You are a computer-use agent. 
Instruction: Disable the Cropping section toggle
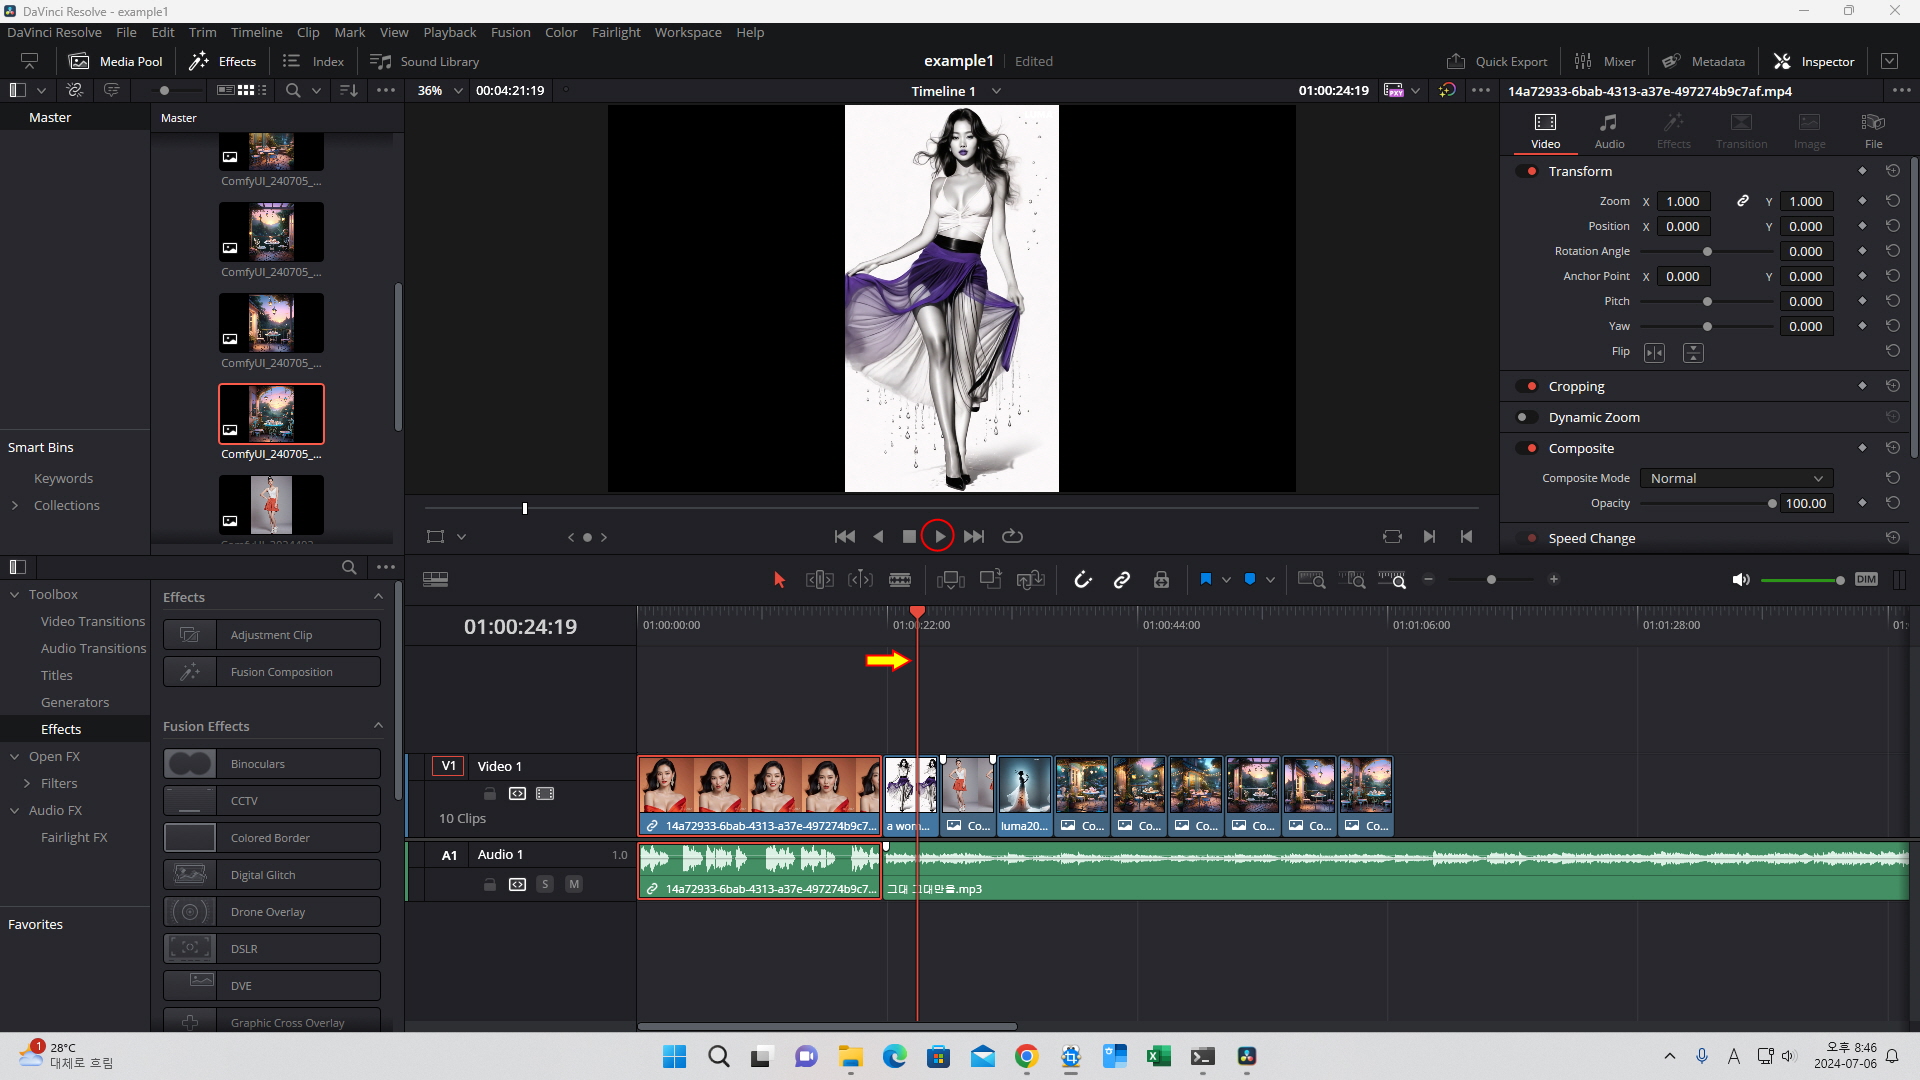1527,386
